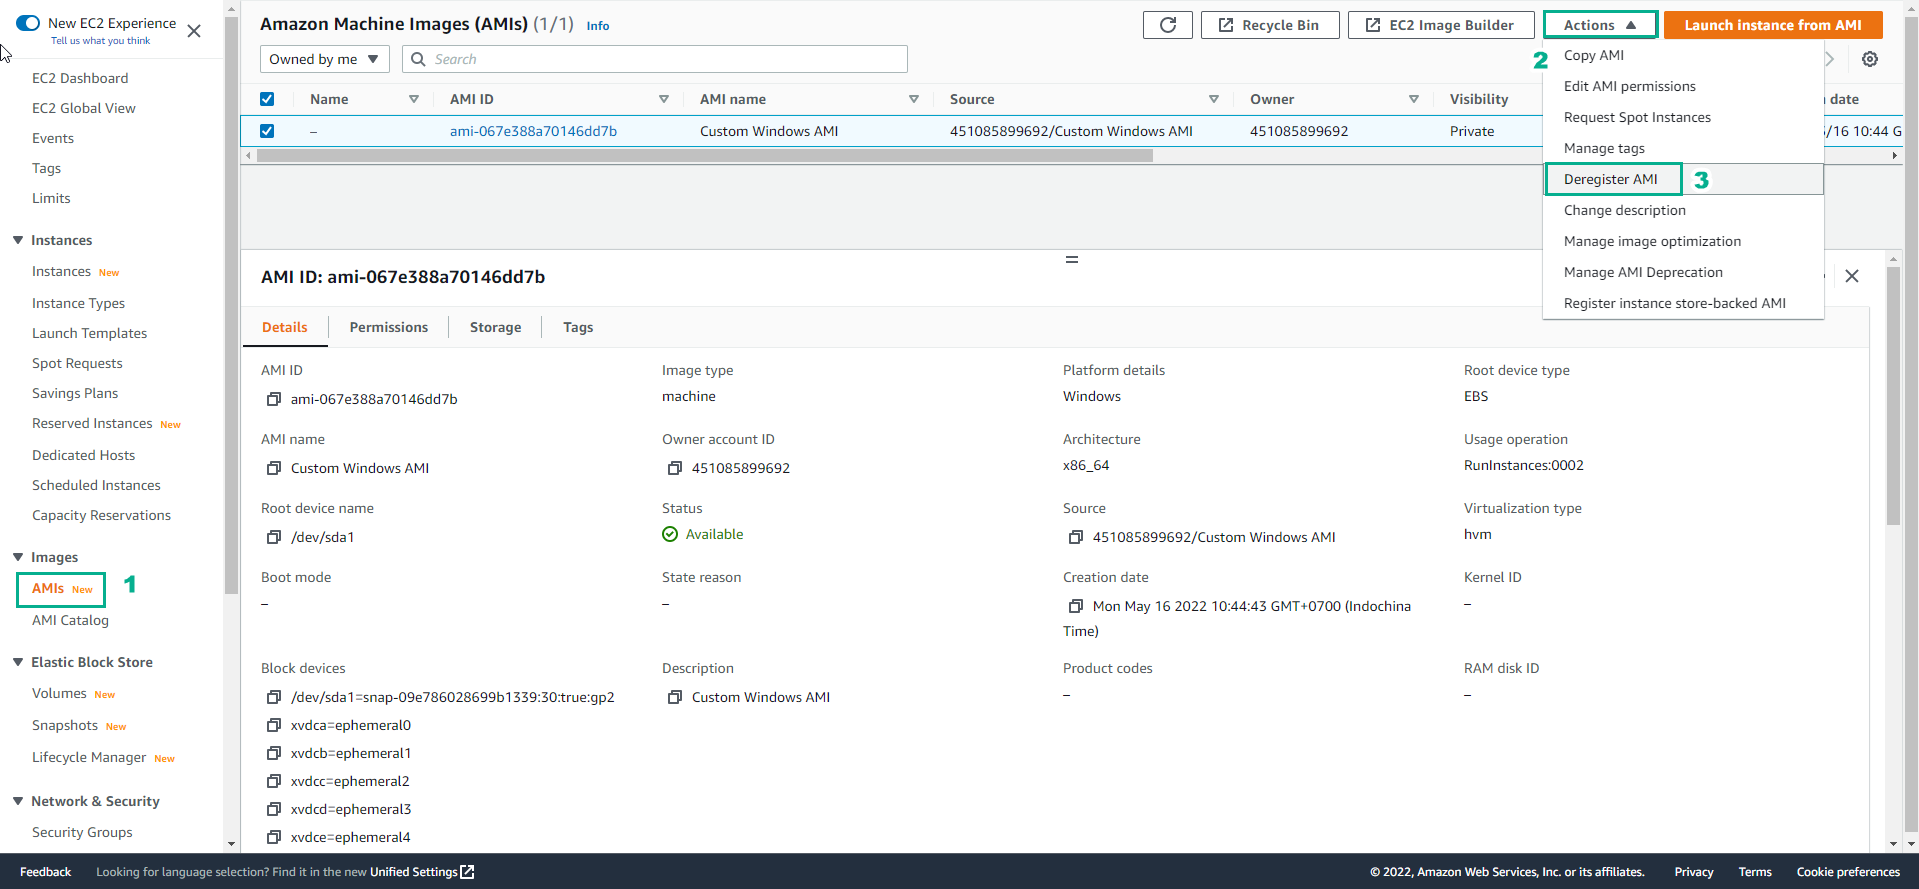This screenshot has height=889, width=1919.
Task: Copy block device /dev/sda1 snapshot entry
Action: [273, 697]
